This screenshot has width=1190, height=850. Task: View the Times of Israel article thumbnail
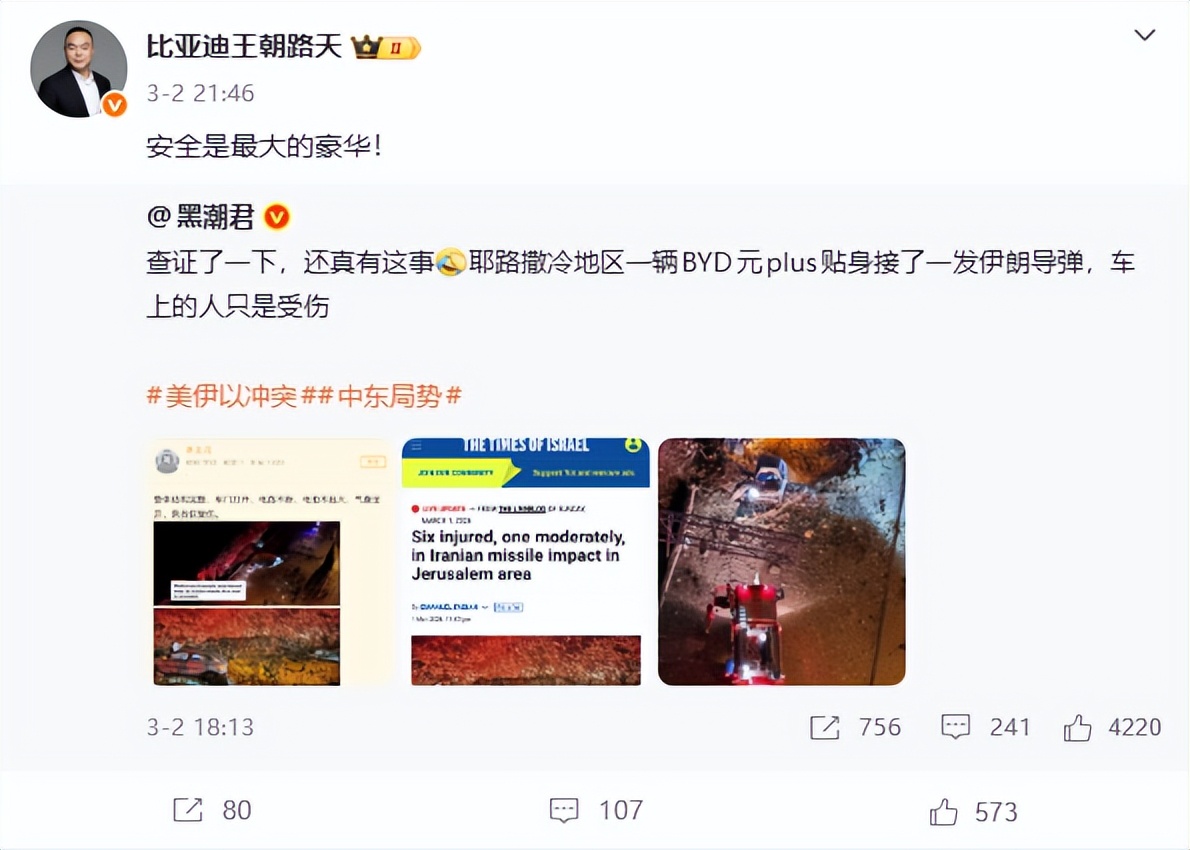click(x=526, y=562)
